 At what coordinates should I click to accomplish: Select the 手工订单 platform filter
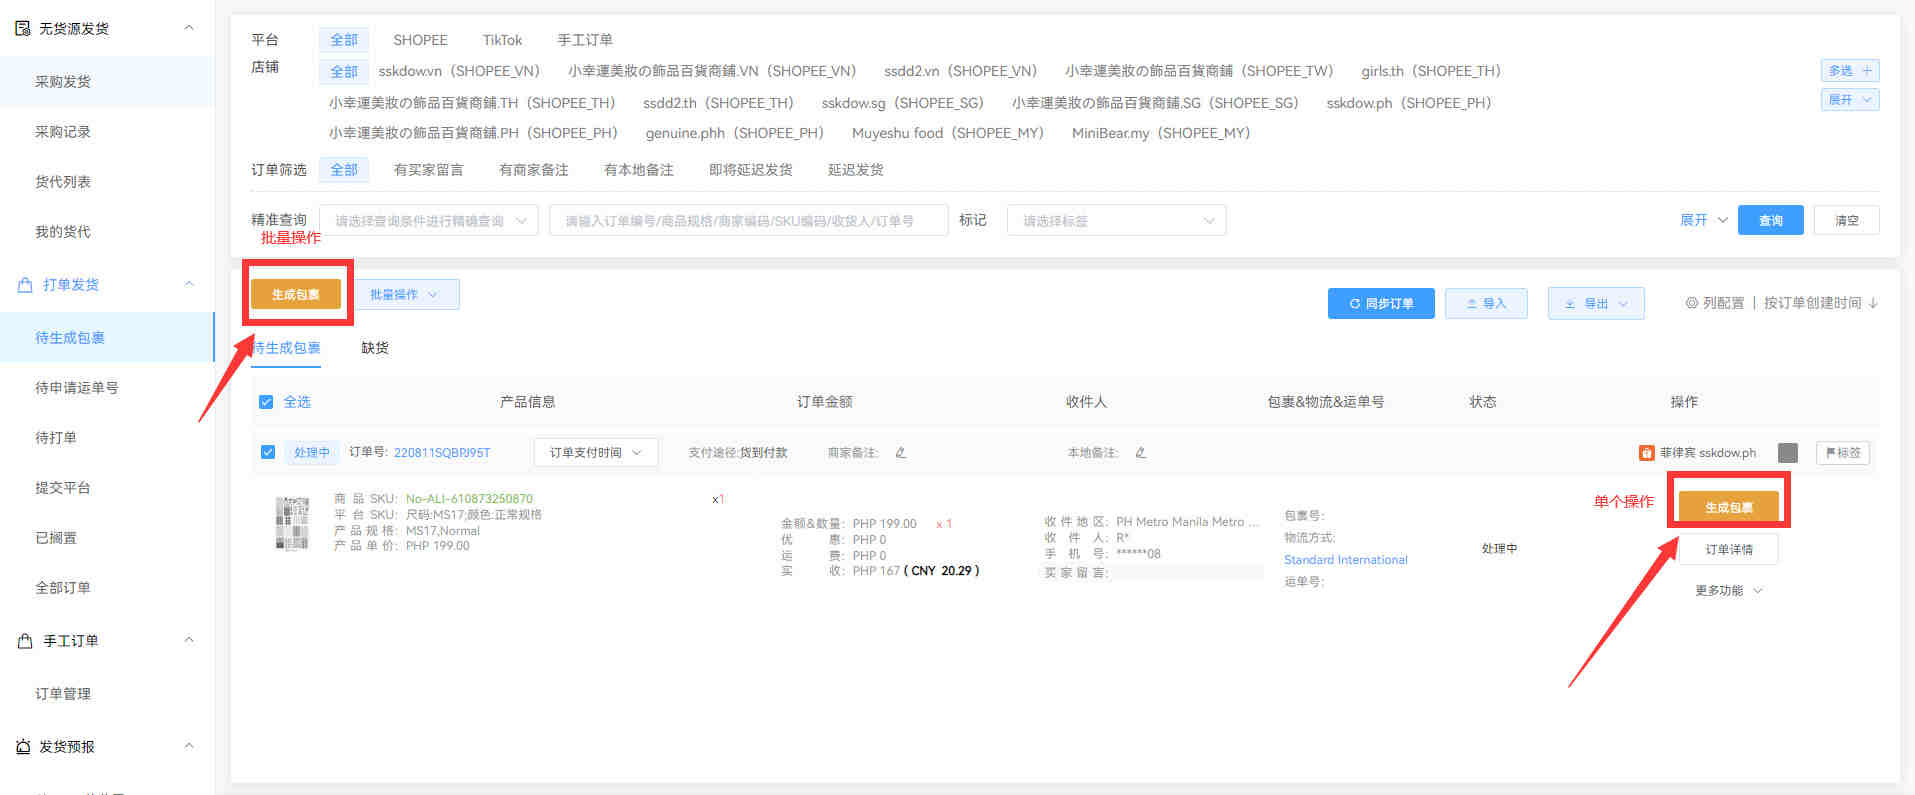click(x=585, y=40)
